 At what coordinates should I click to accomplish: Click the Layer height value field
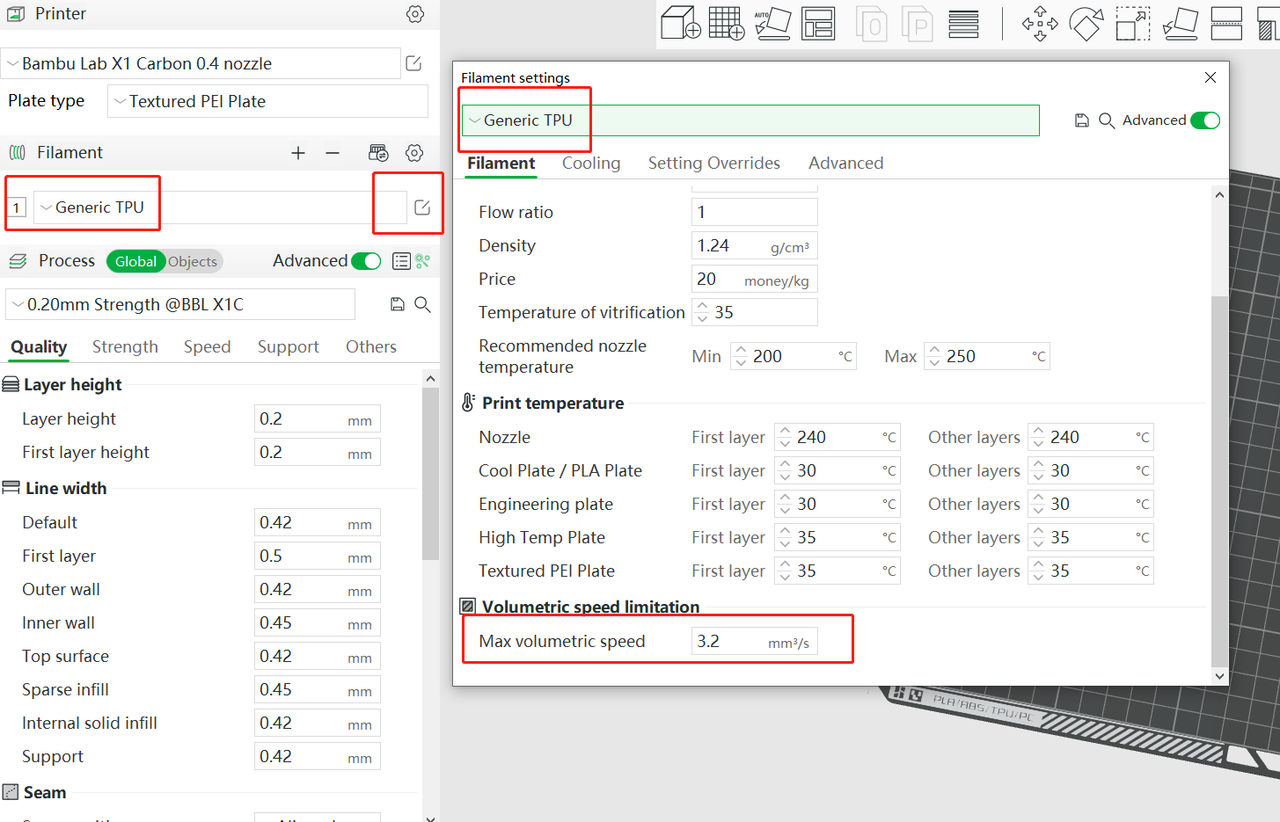317,419
